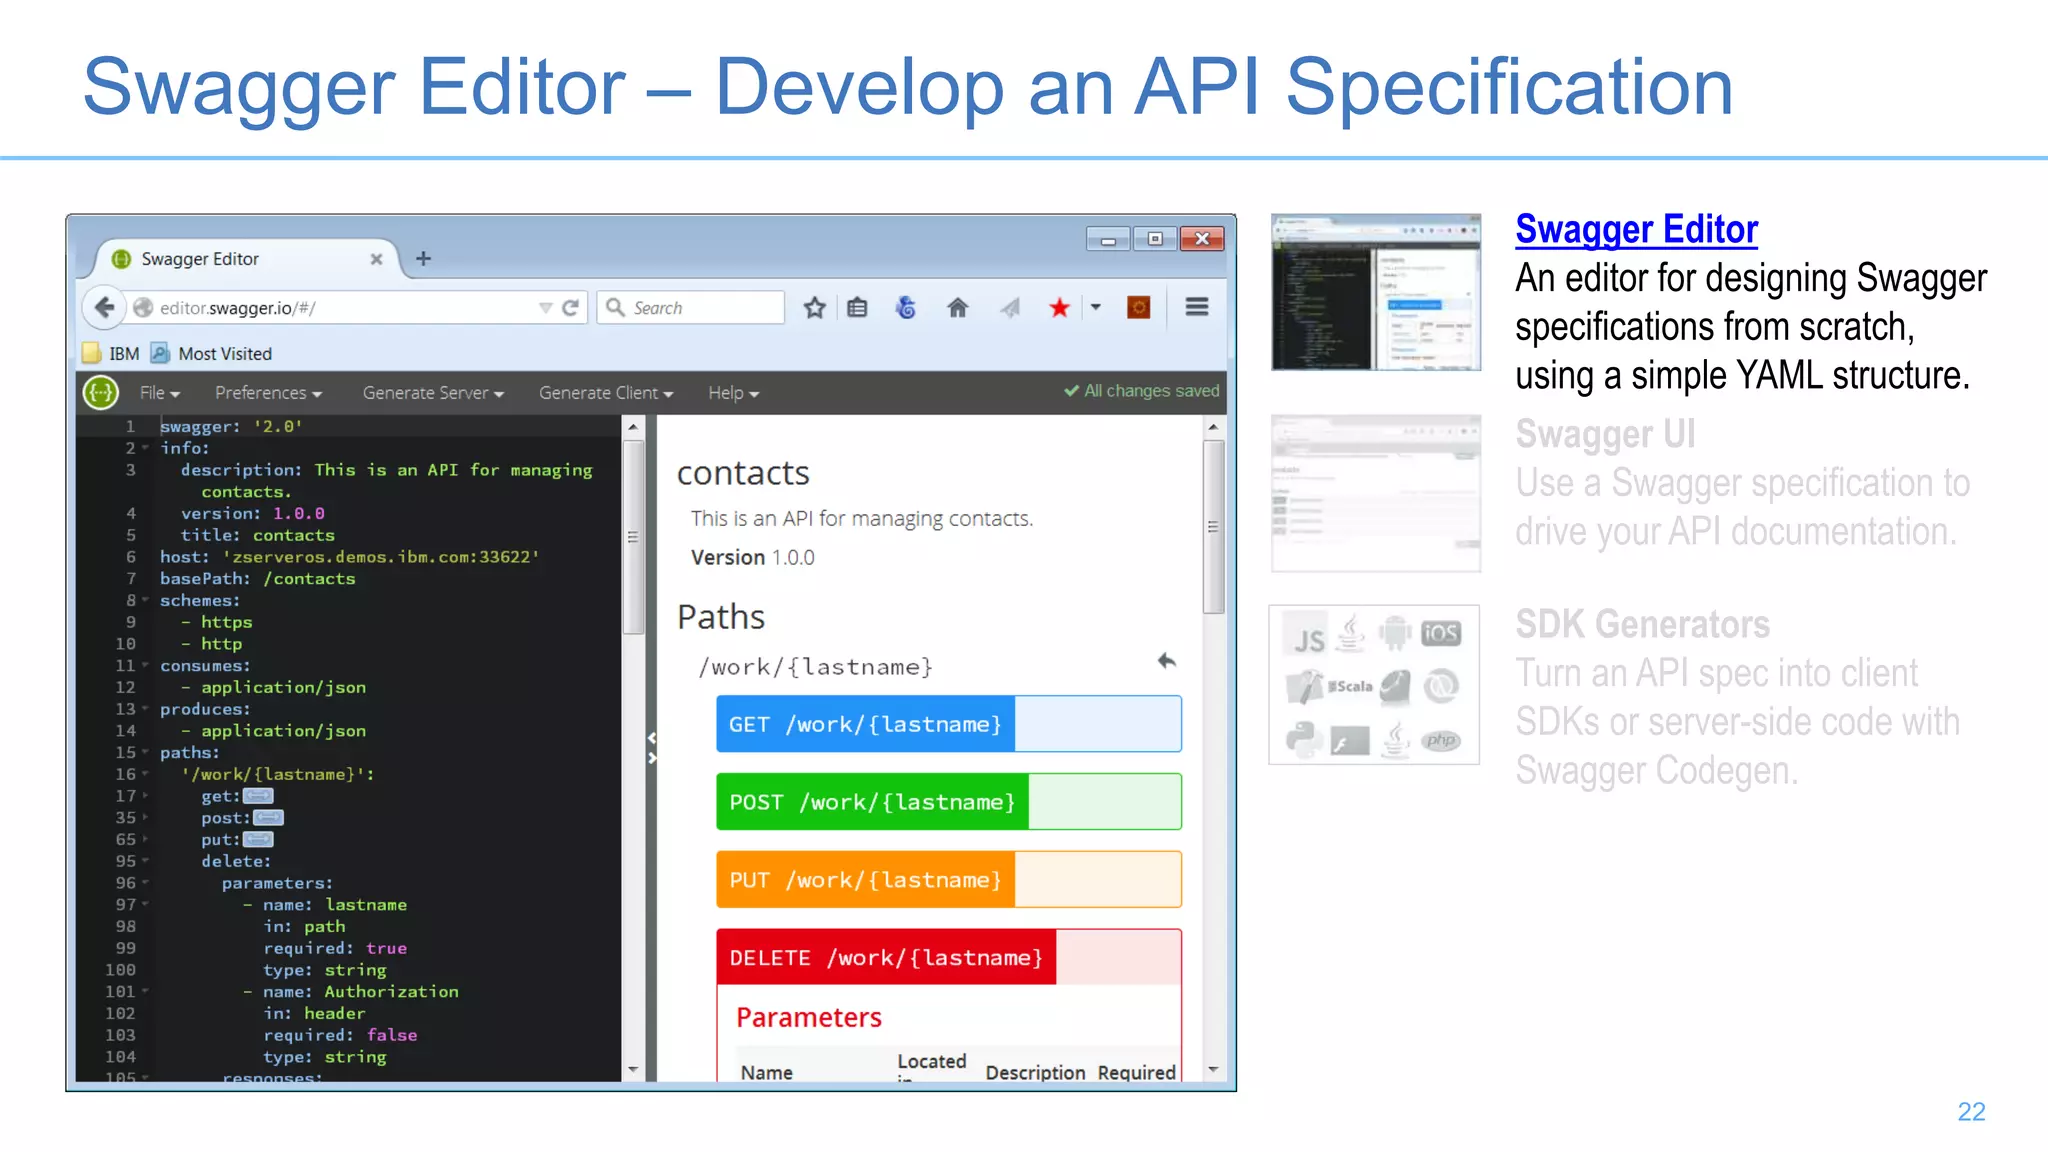Click the preview pane scroll up arrow
This screenshot has height=1152, width=2048.
[1213, 427]
